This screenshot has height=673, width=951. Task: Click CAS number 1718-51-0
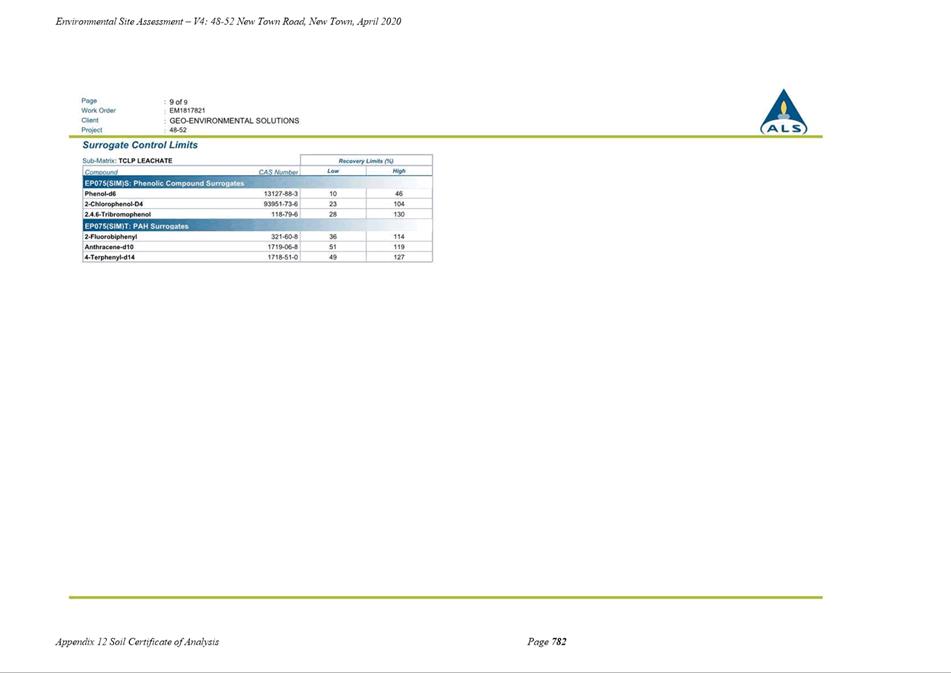(283, 258)
